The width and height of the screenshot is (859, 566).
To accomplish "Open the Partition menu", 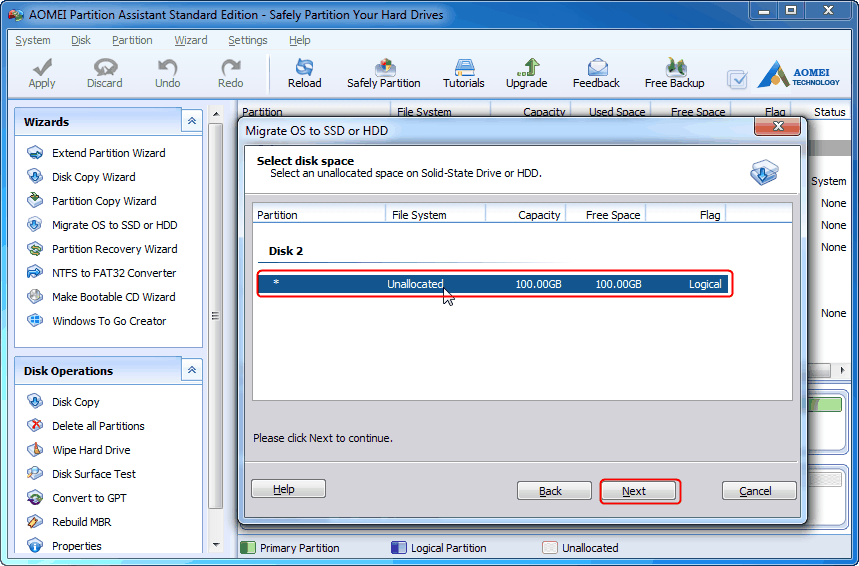I will point(132,40).
